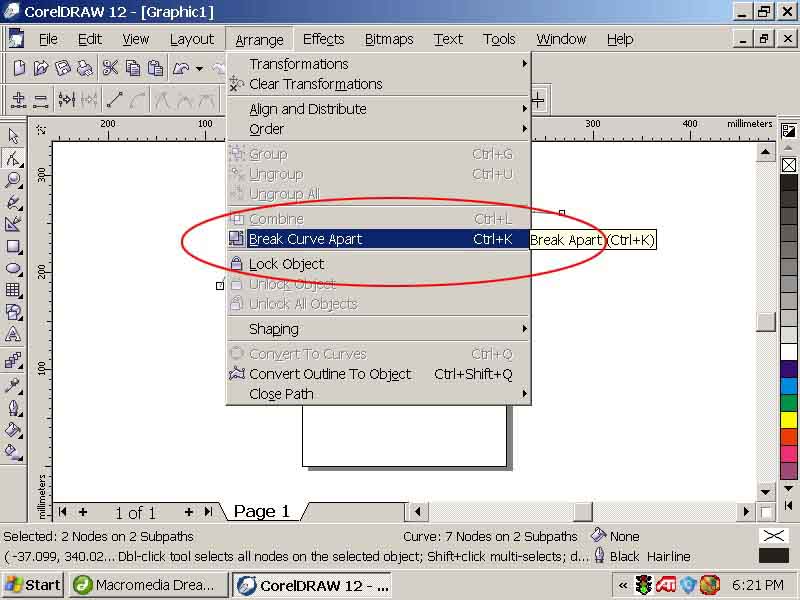Go to last page navigation button

(208, 511)
